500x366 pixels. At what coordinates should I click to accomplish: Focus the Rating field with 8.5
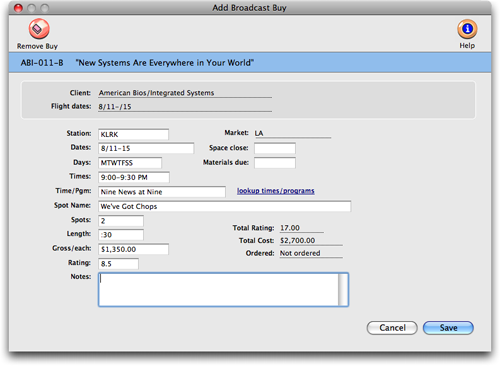point(118,264)
